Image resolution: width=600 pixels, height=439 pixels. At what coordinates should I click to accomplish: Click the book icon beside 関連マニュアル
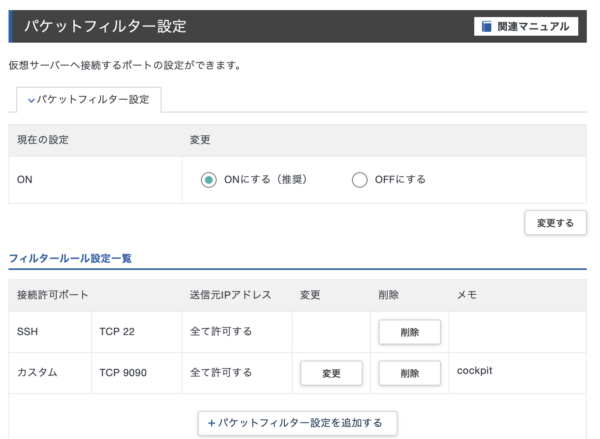[x=487, y=27]
